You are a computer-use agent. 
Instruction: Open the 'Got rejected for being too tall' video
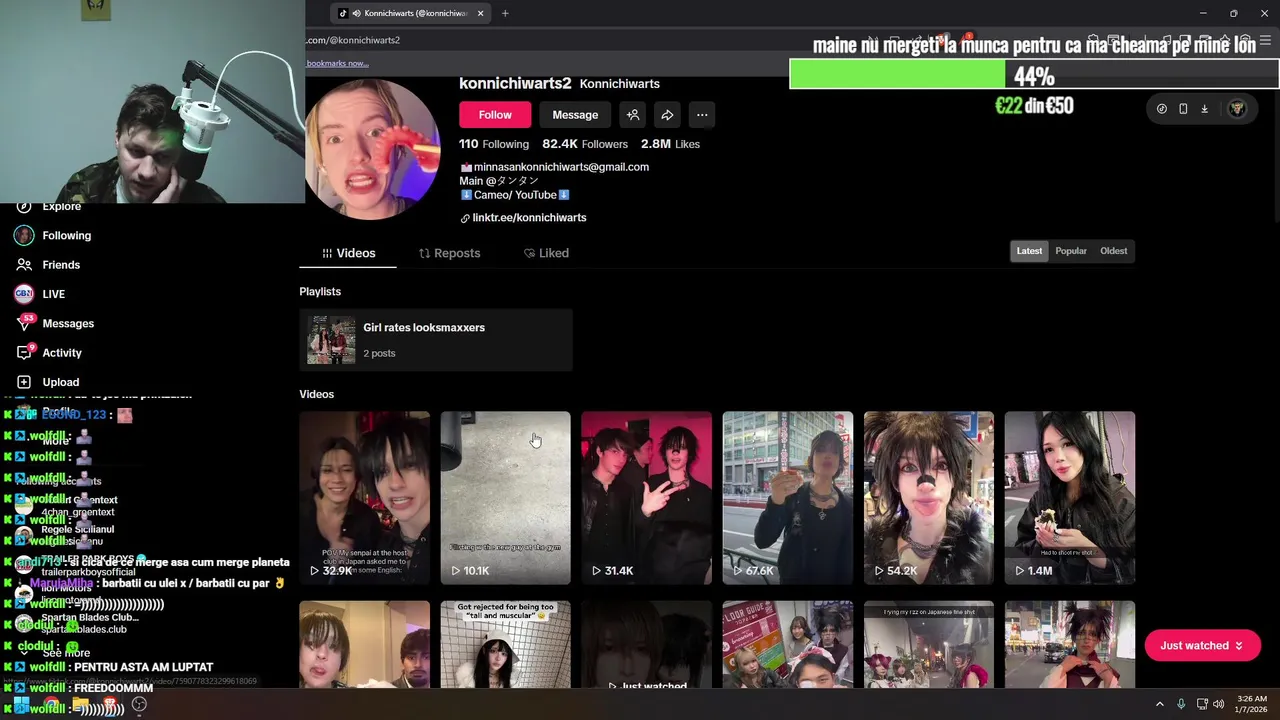[x=506, y=644]
